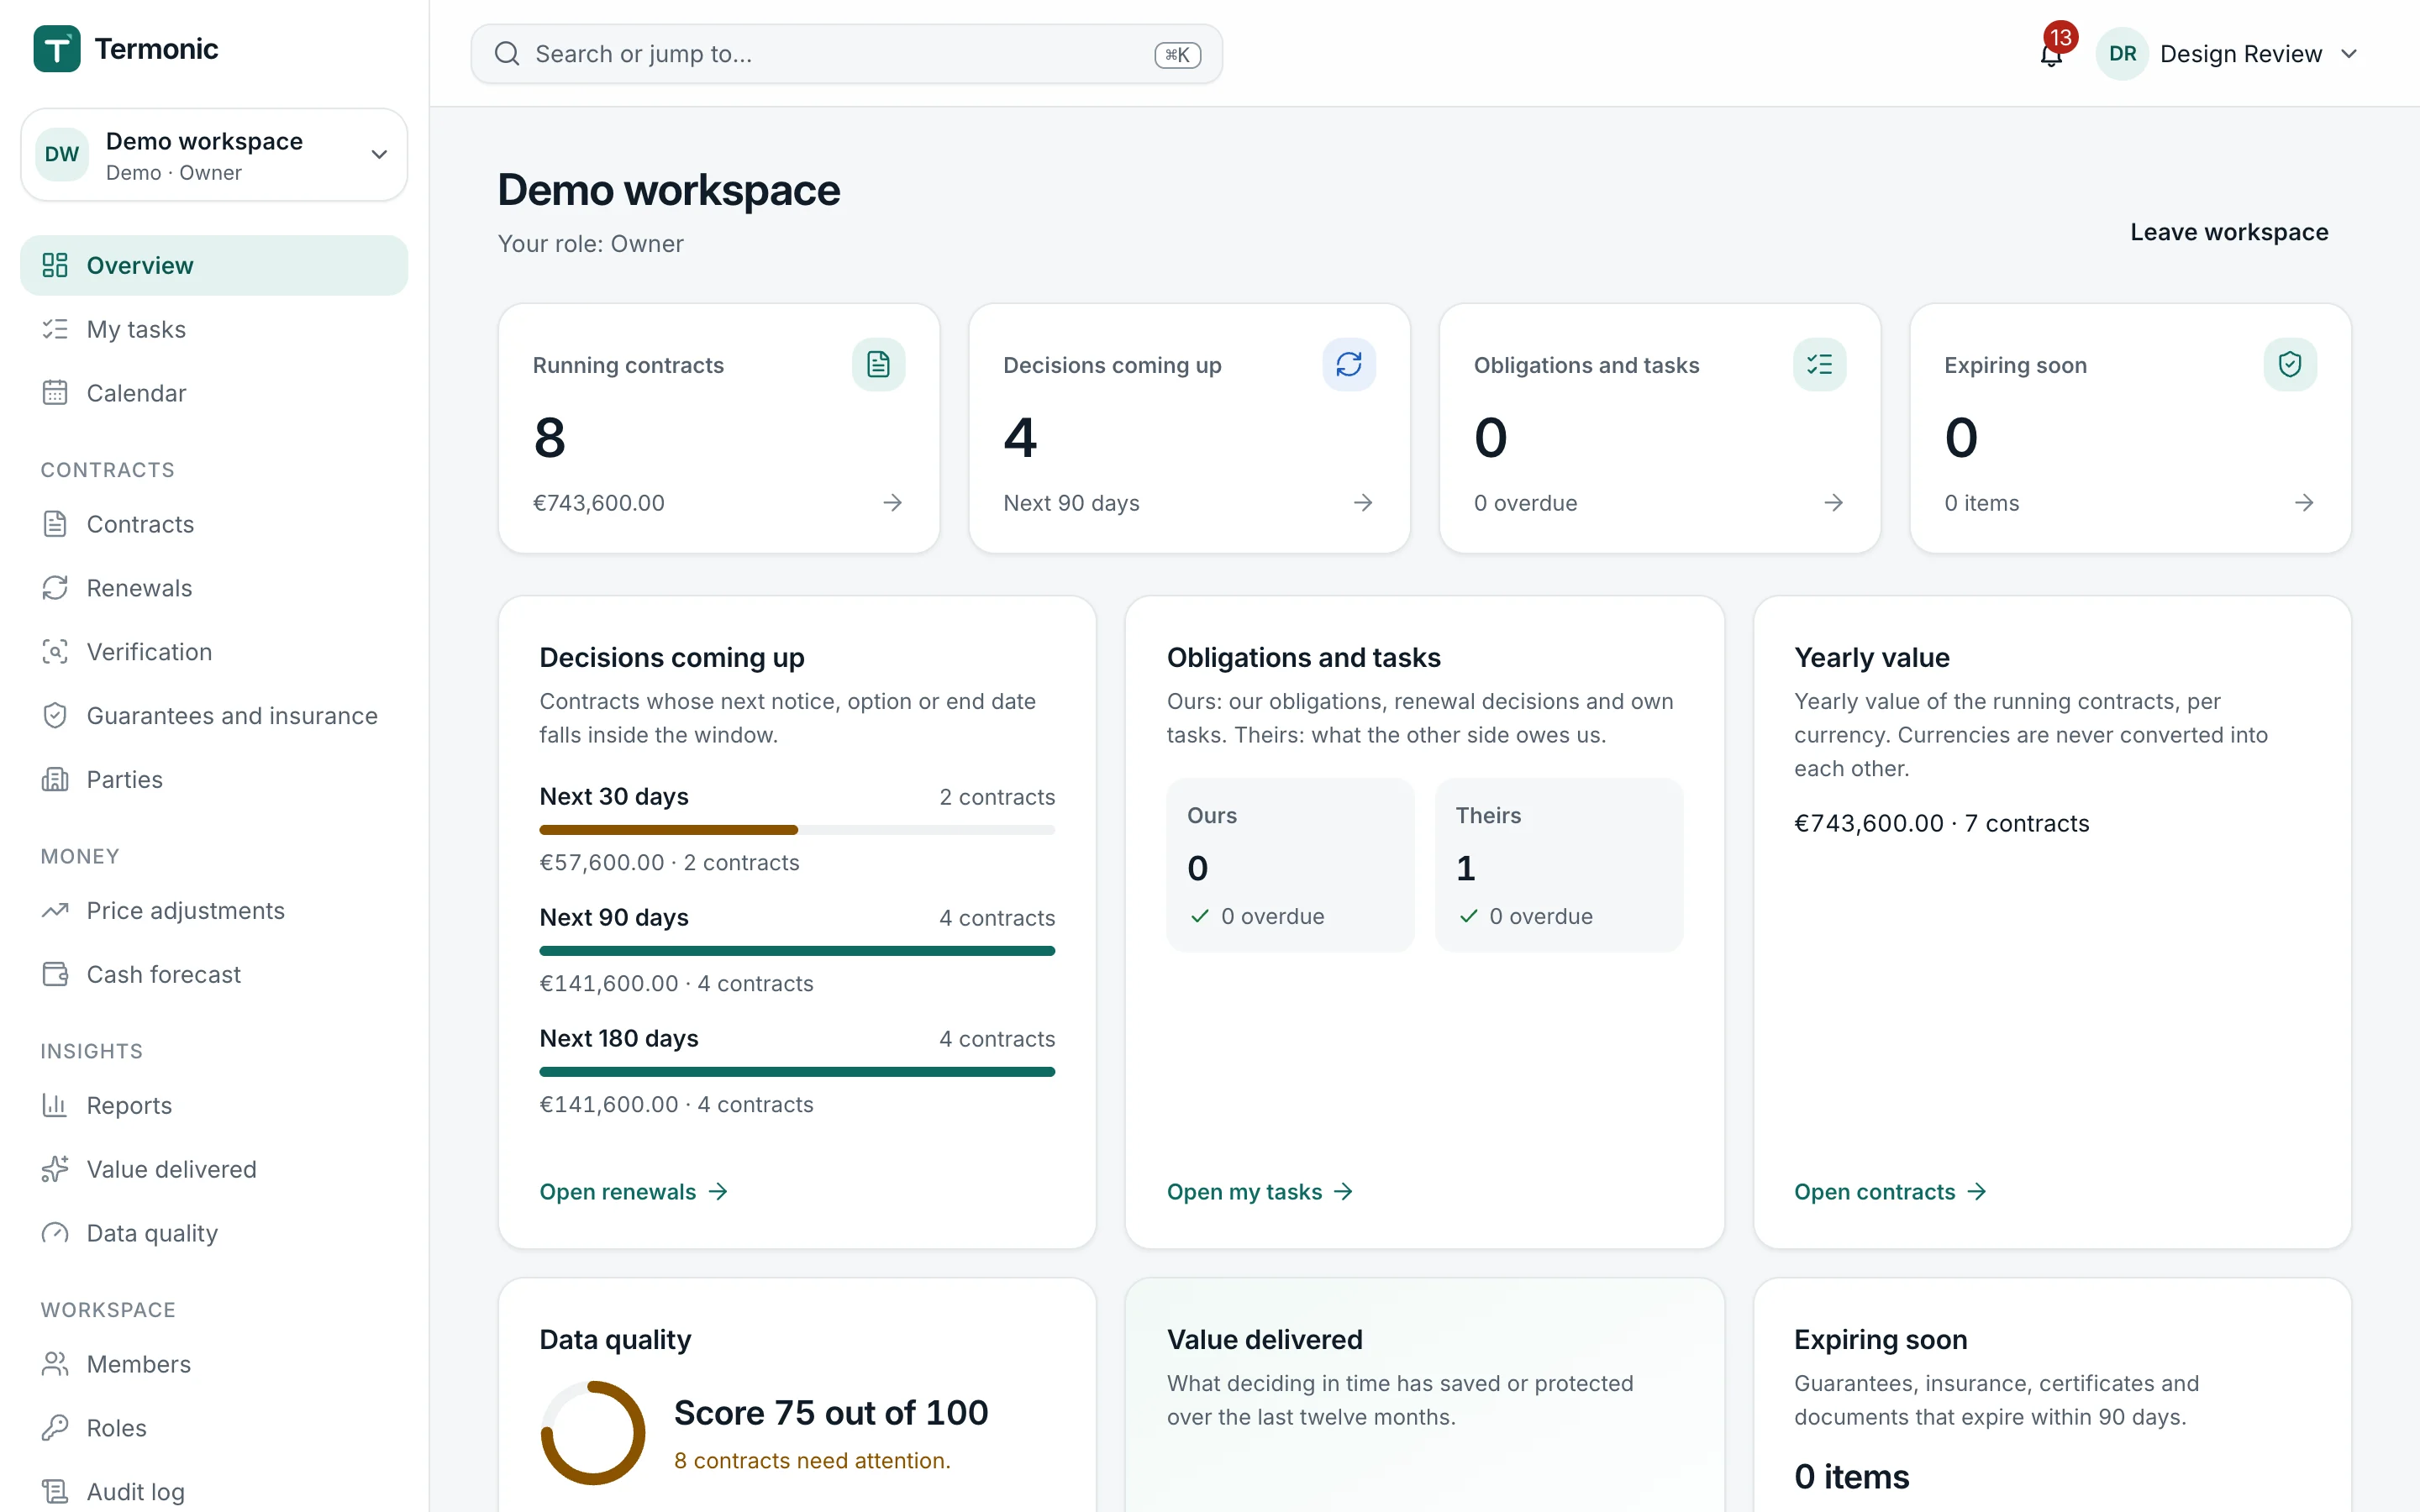Open the notifications bell
The width and height of the screenshot is (2420, 1512).
(2051, 54)
